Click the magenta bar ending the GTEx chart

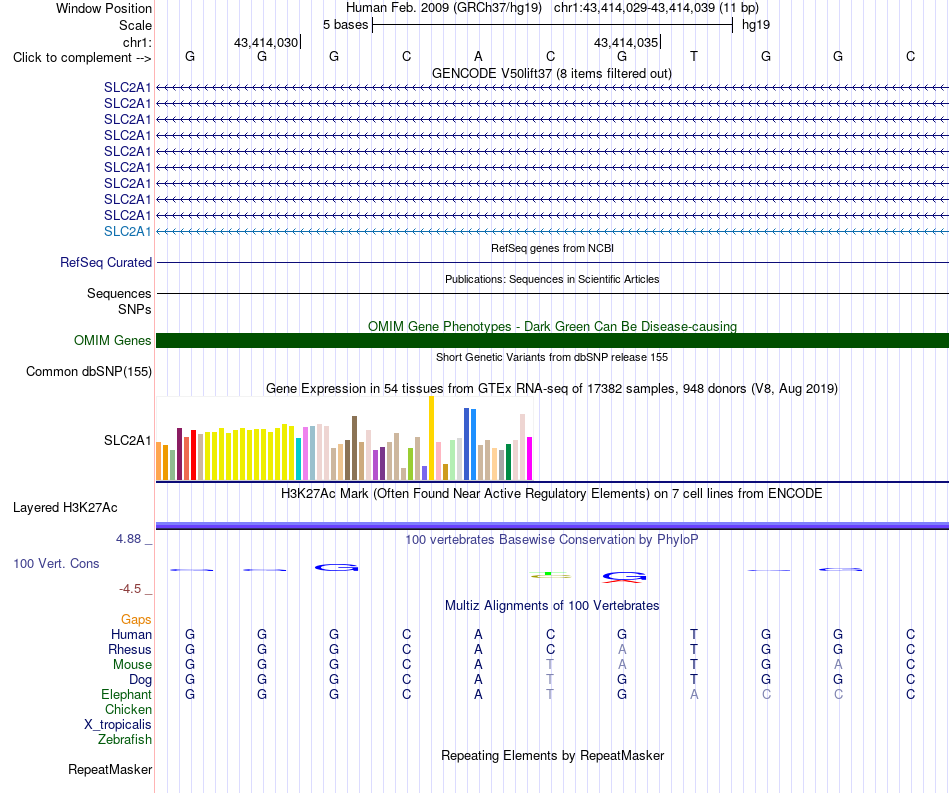pyautogui.click(x=530, y=459)
